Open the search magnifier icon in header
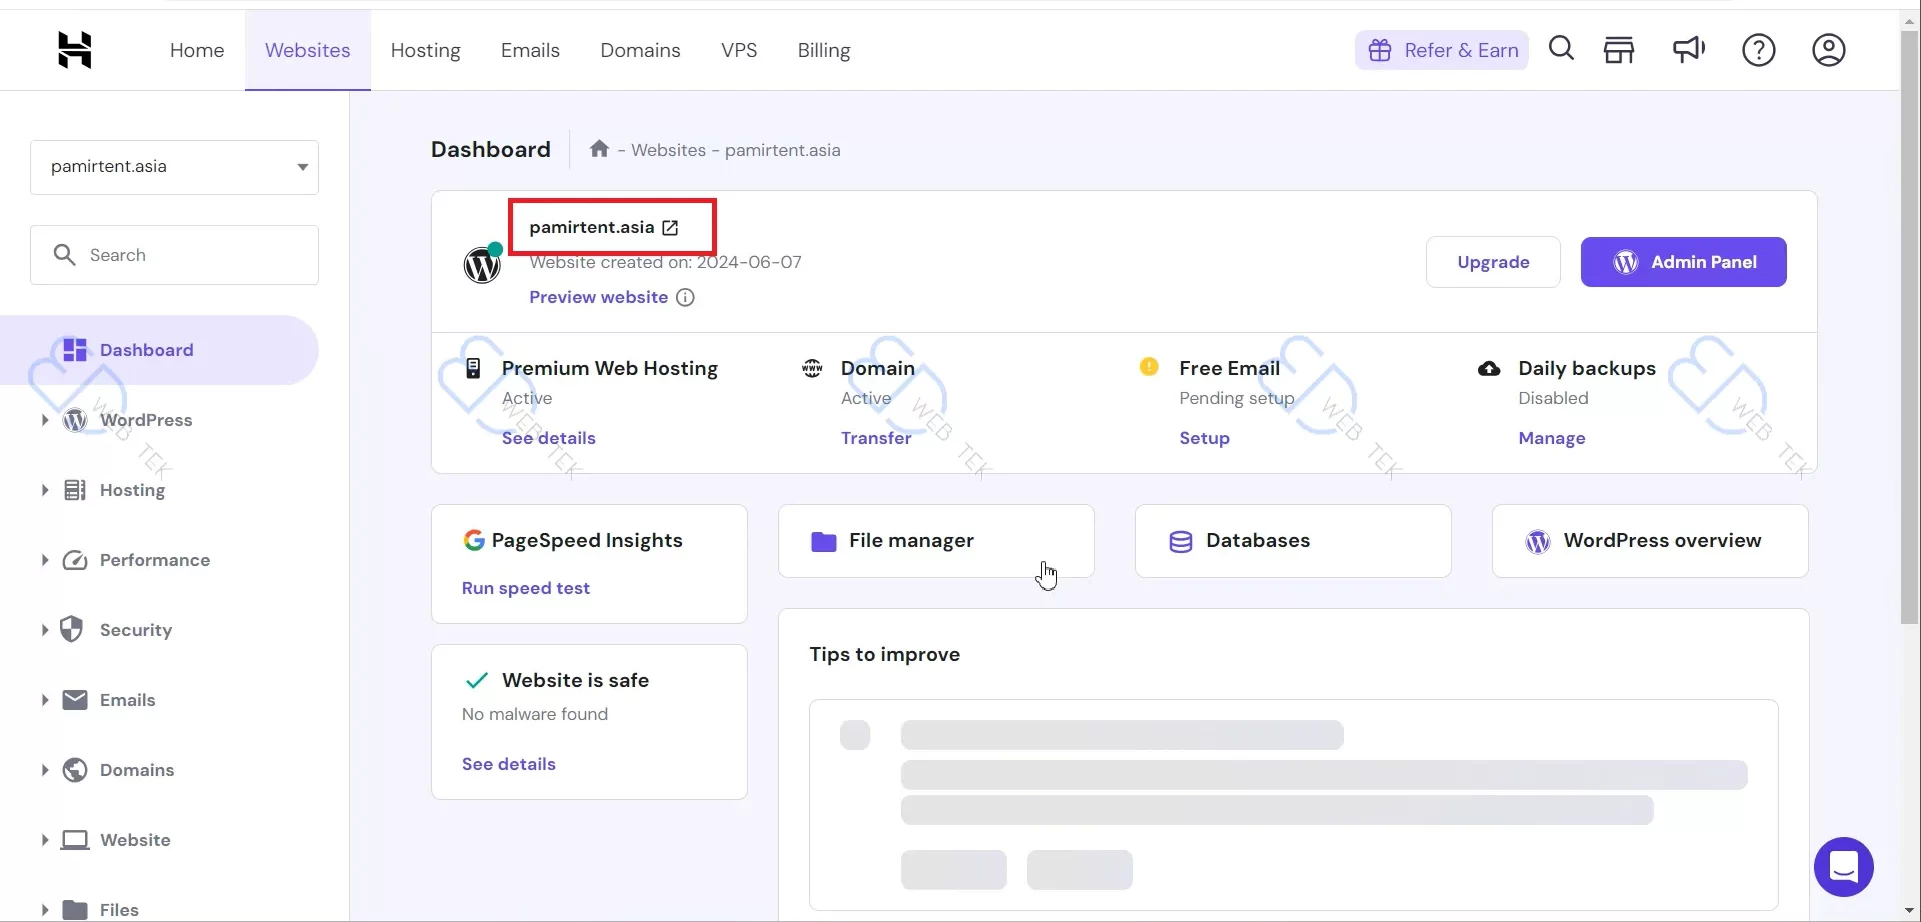This screenshot has width=1921, height=922. (1561, 49)
